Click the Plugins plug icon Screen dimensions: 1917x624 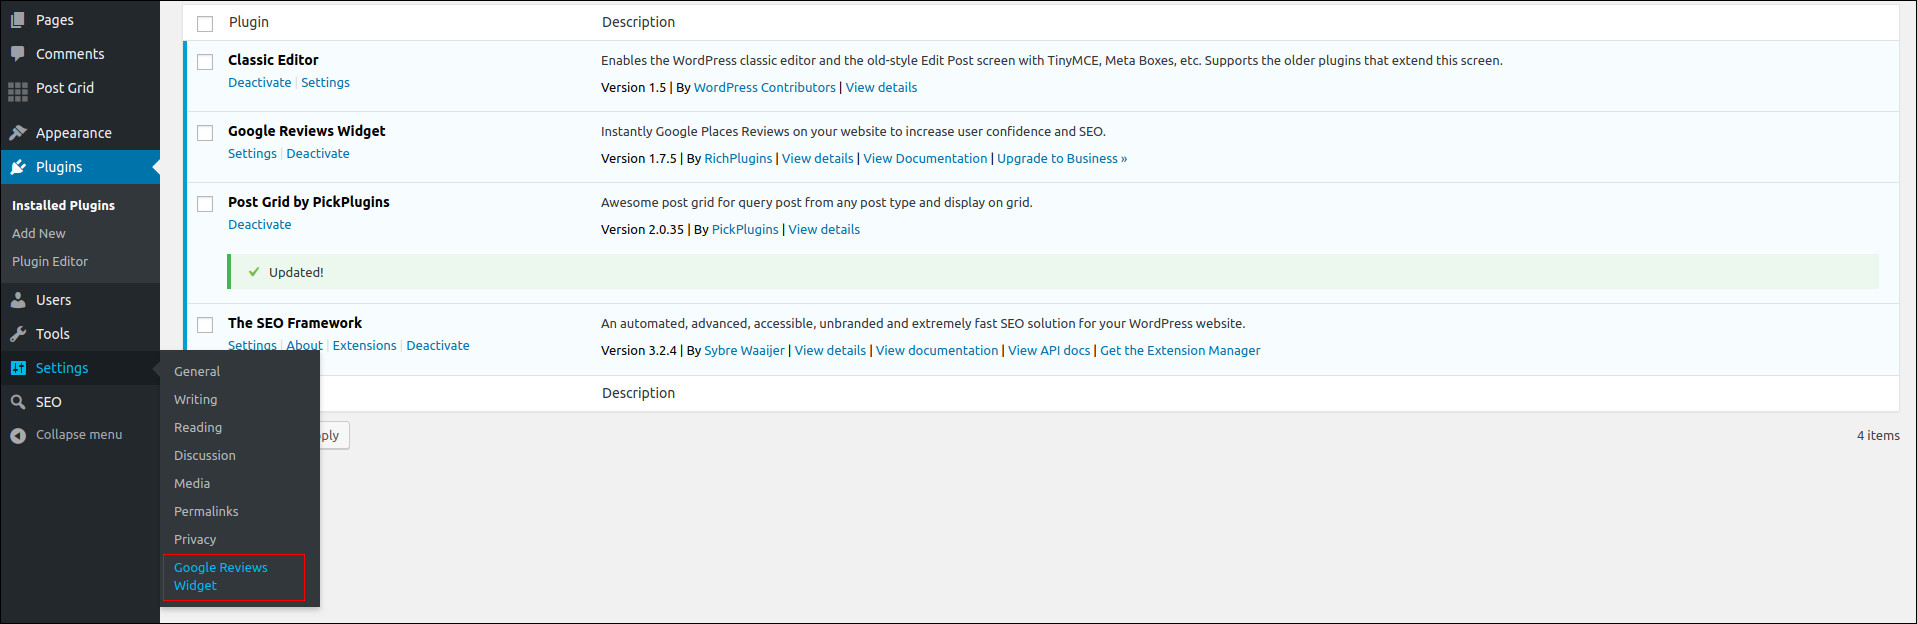18,167
